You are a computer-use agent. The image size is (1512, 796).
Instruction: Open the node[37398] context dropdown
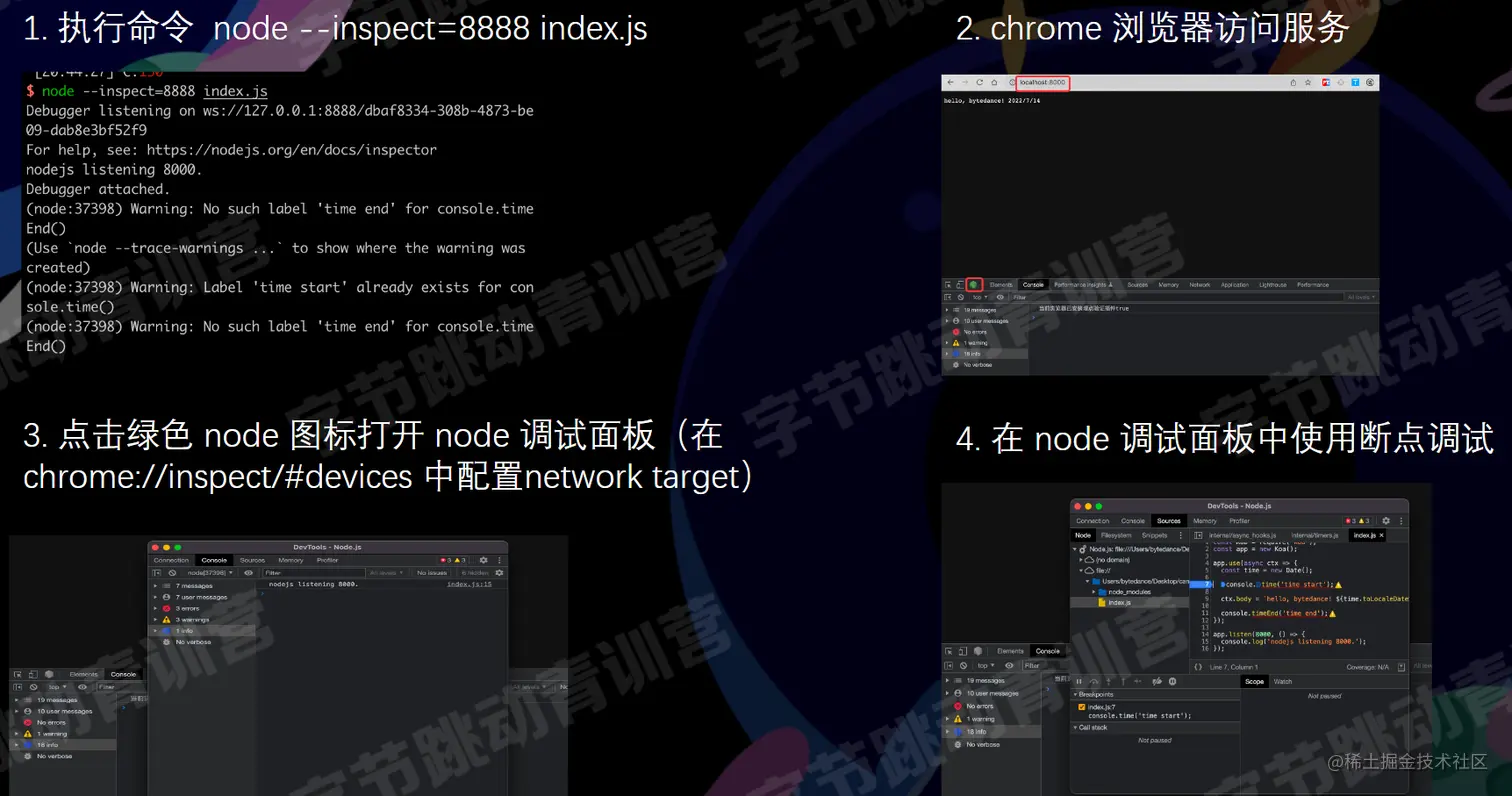coord(210,573)
